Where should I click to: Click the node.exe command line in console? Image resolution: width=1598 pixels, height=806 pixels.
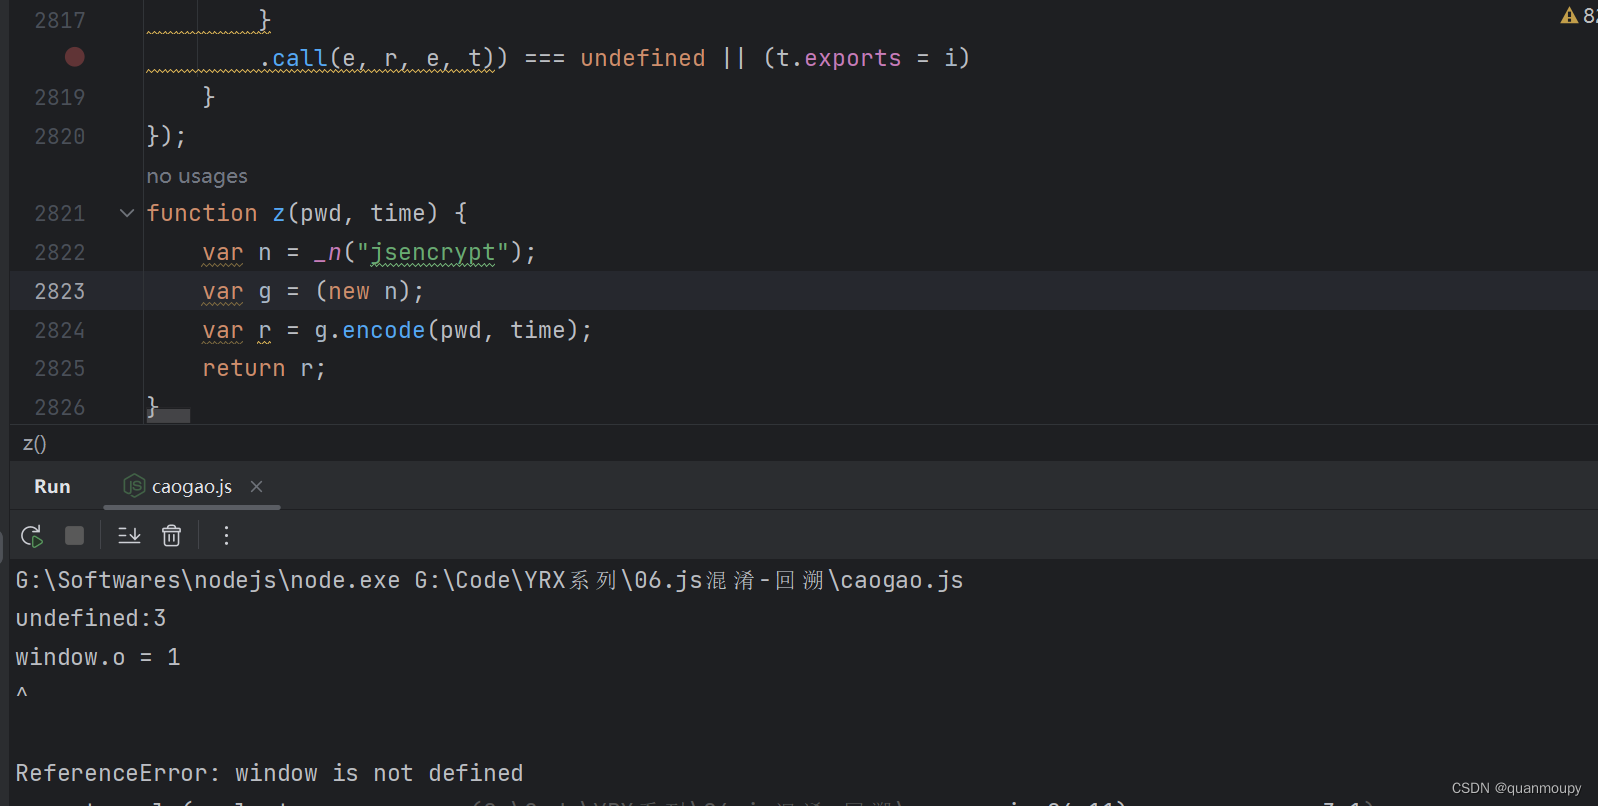coord(489,580)
